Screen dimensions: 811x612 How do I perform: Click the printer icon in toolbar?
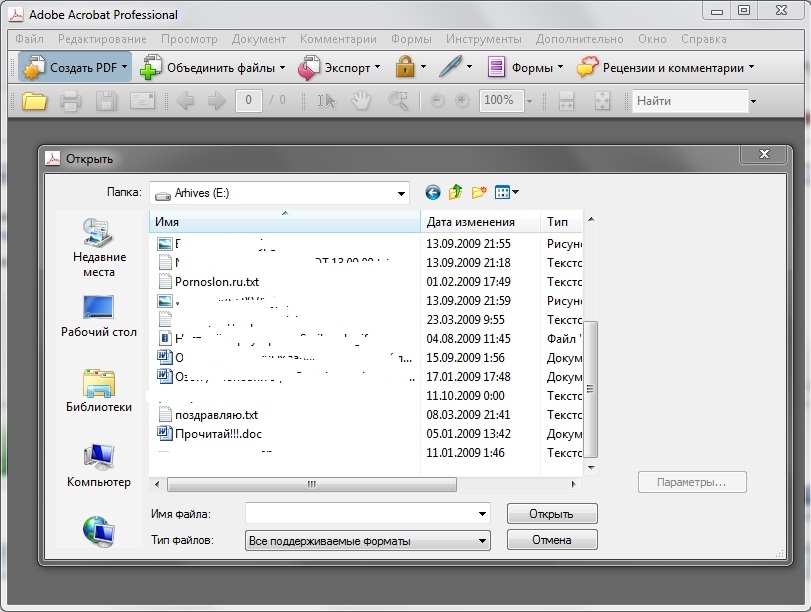coord(70,101)
